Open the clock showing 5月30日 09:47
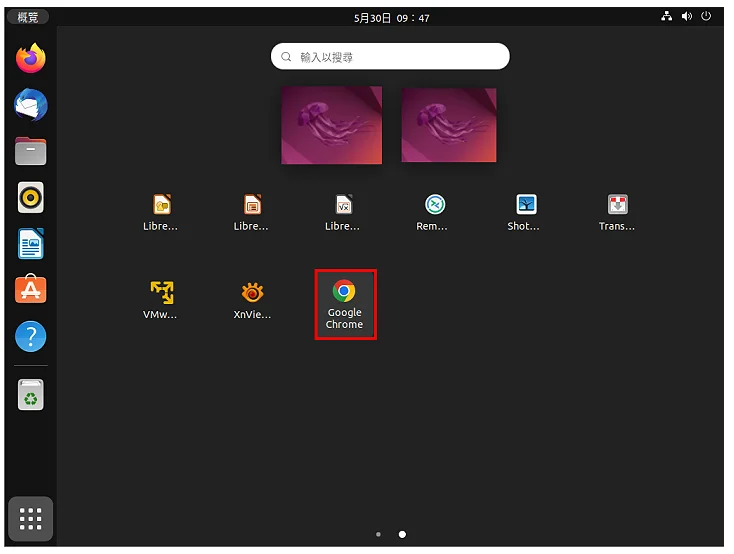734x554 pixels. click(392, 18)
